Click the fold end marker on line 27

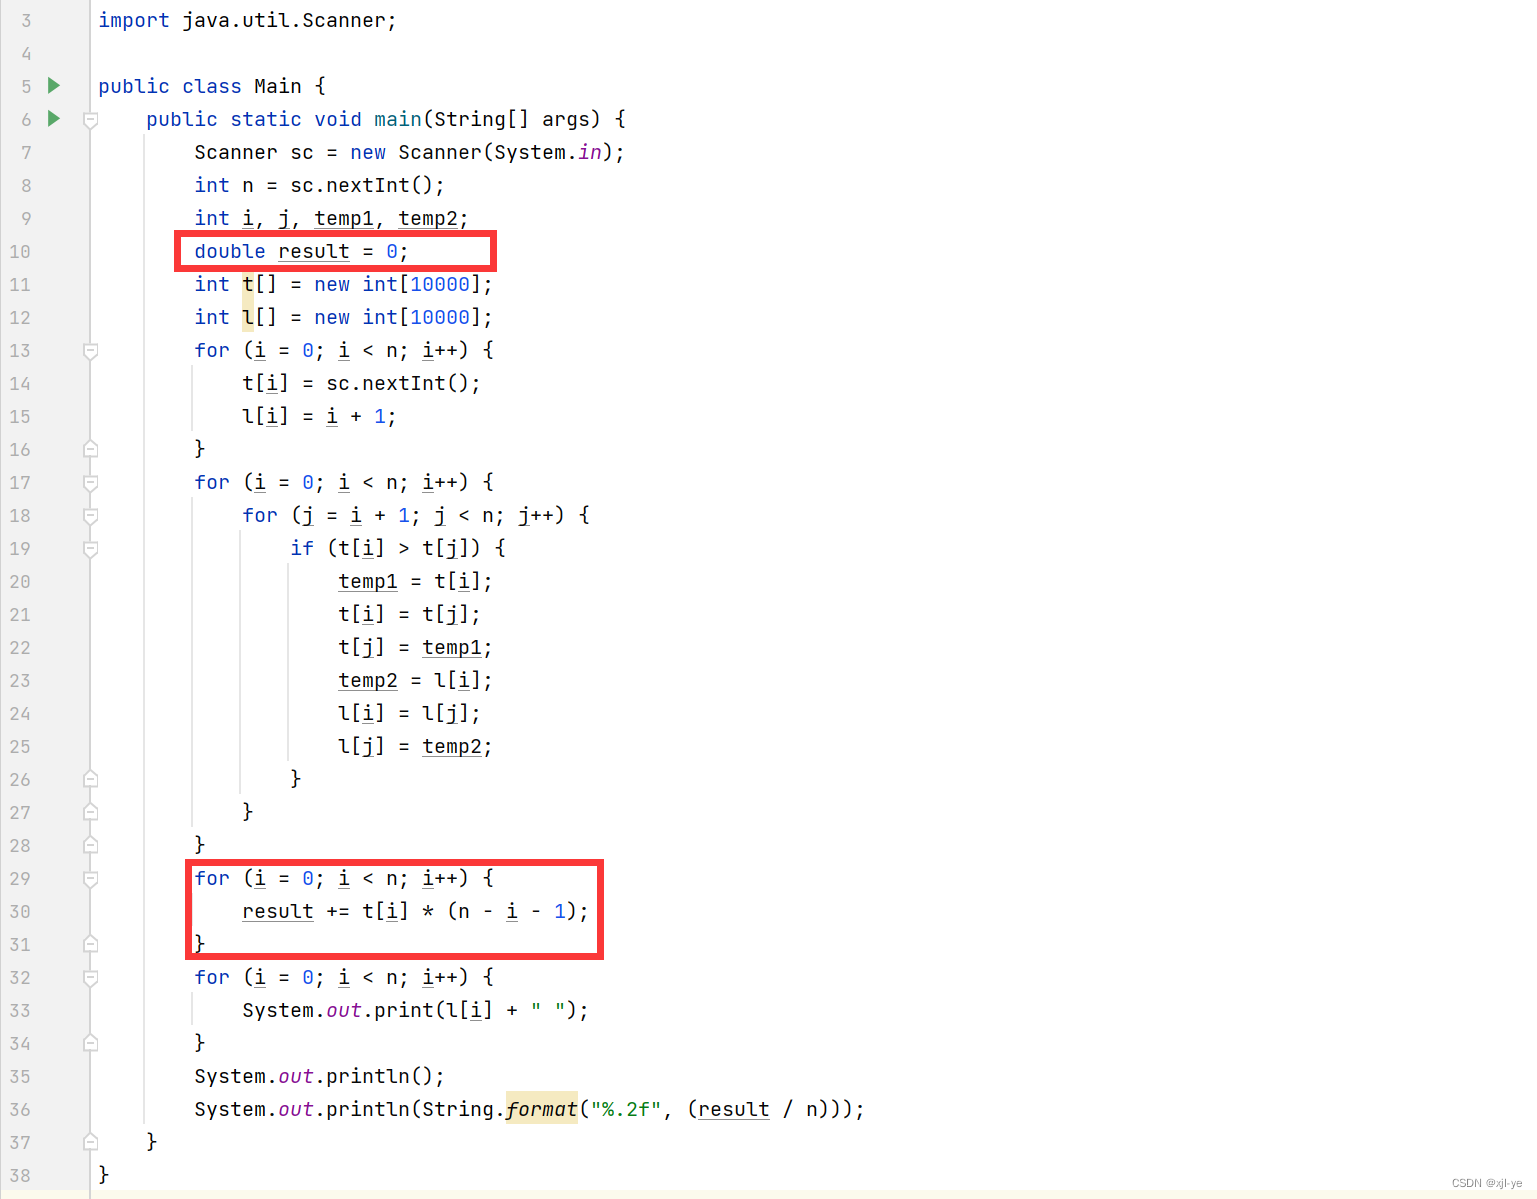[x=90, y=812]
